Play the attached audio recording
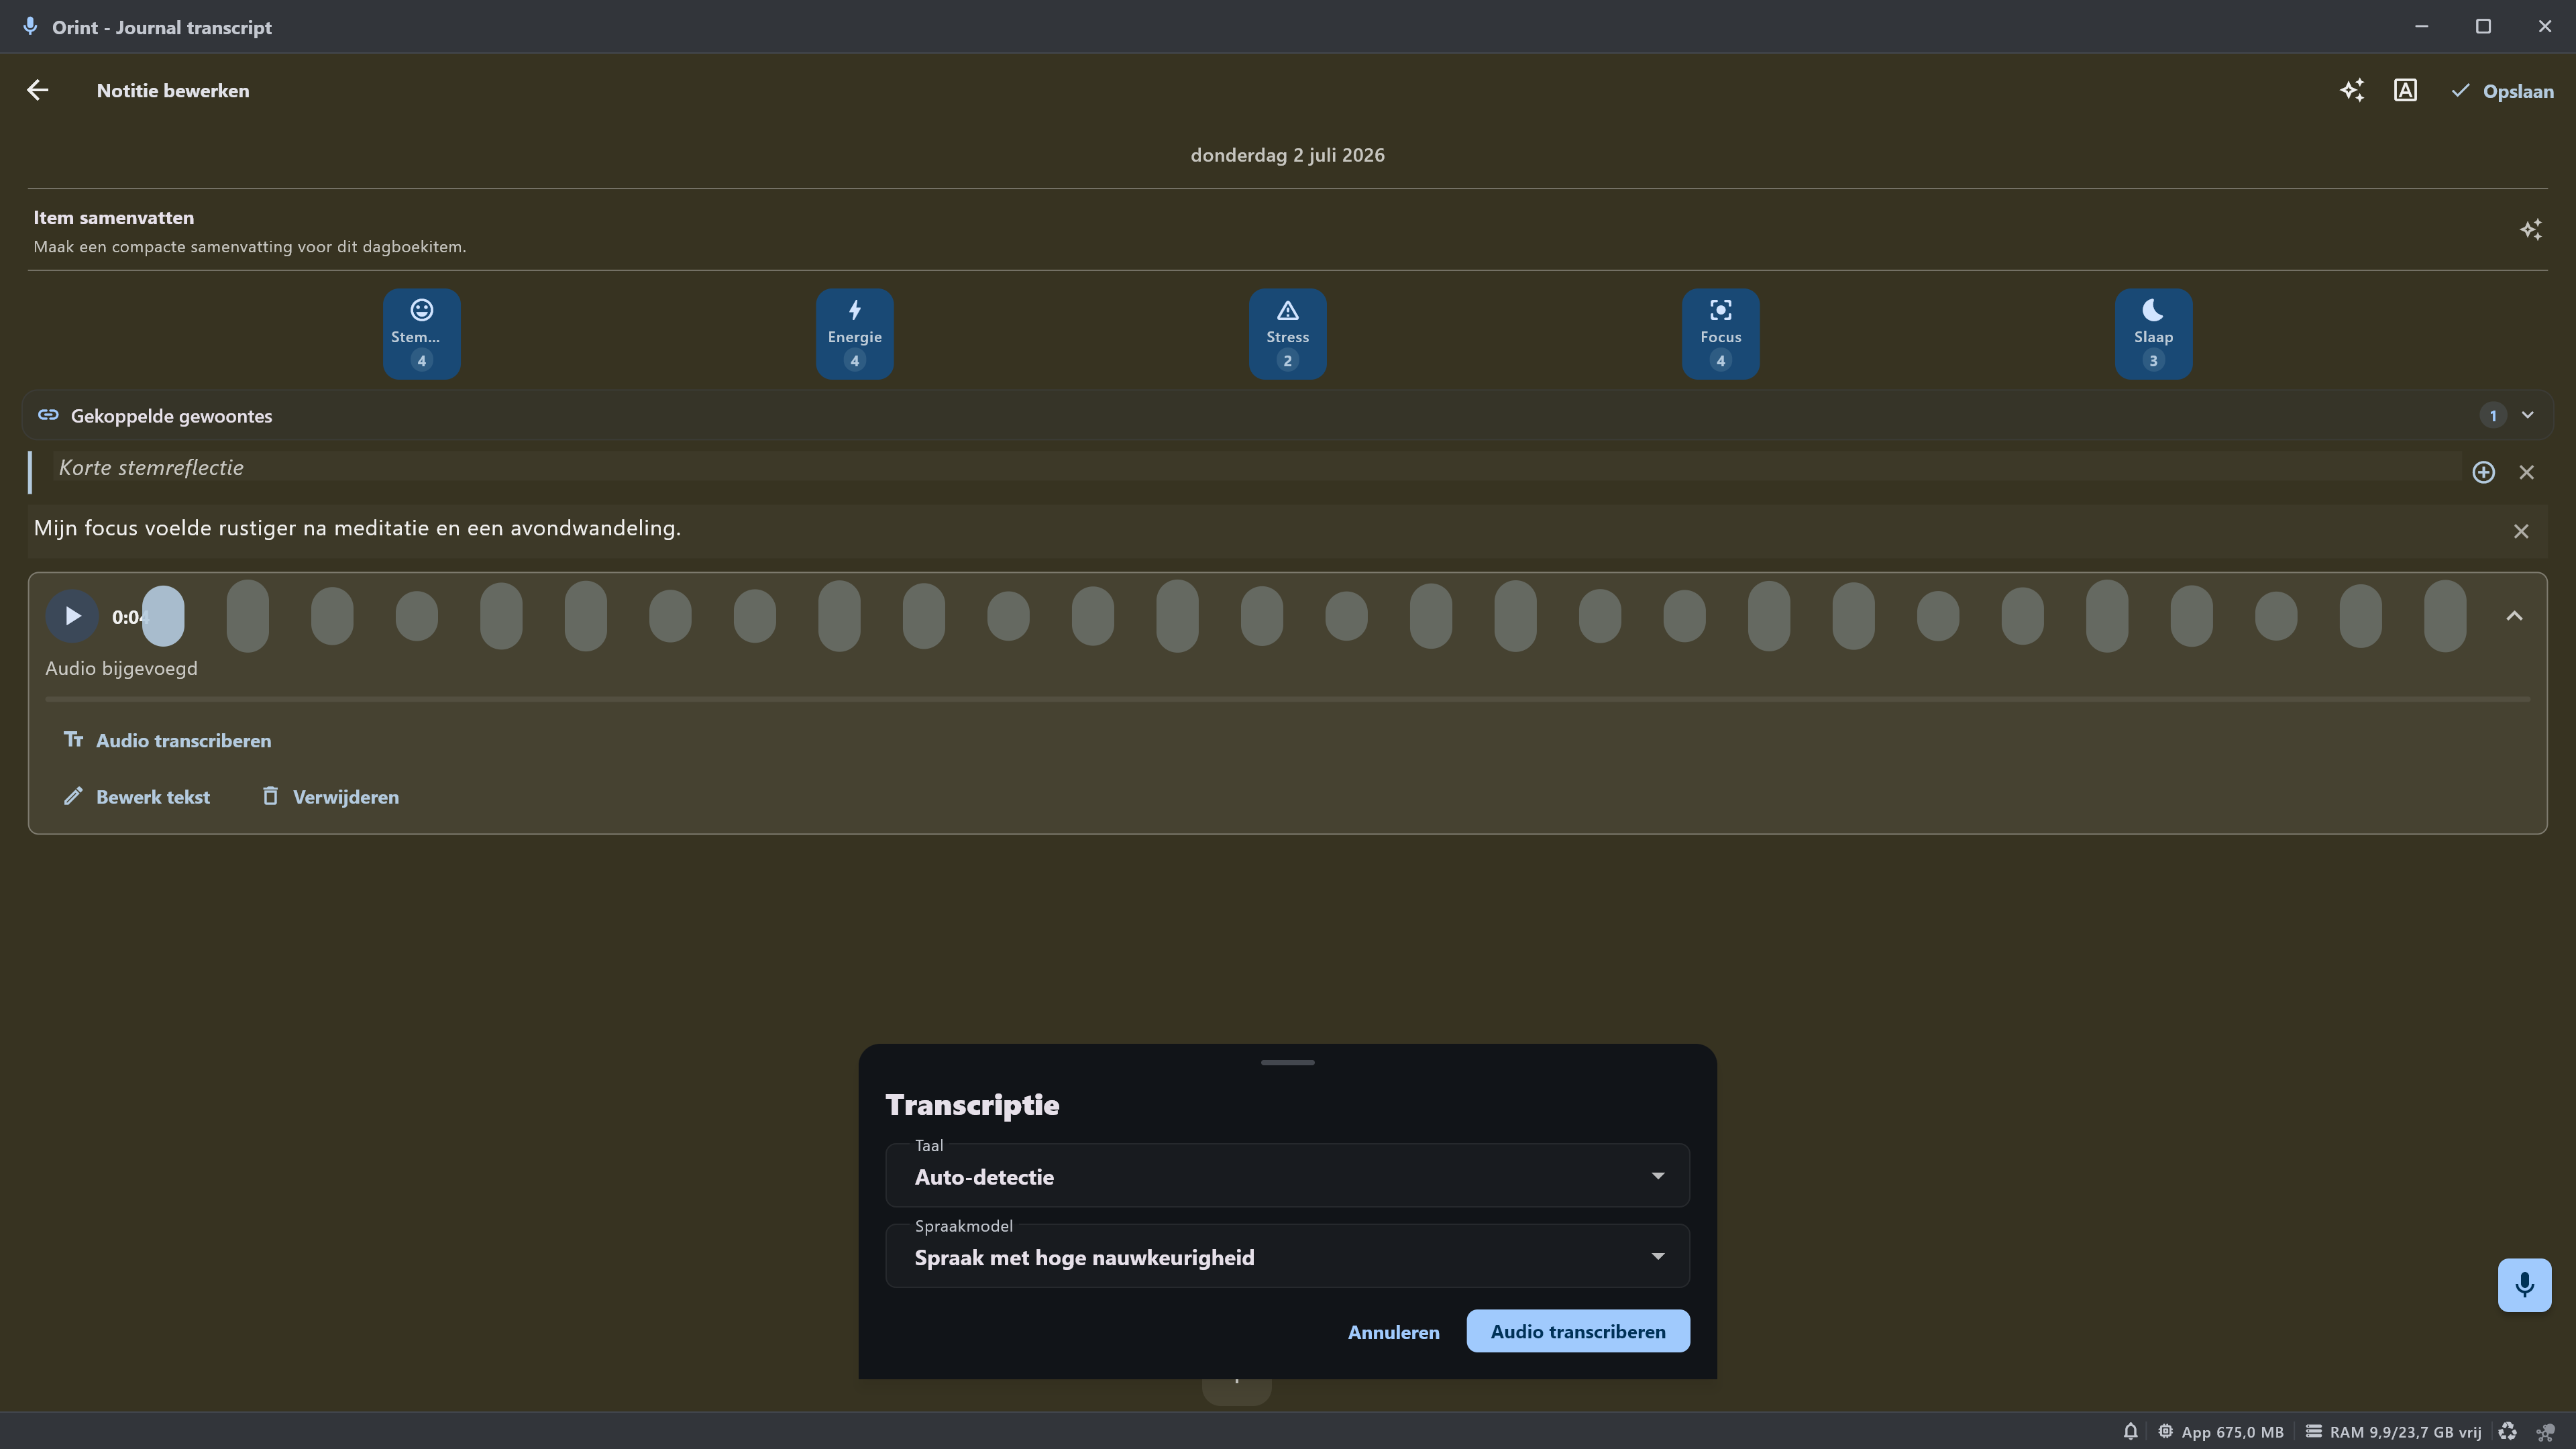The width and height of the screenshot is (2576, 1449). coord(72,616)
